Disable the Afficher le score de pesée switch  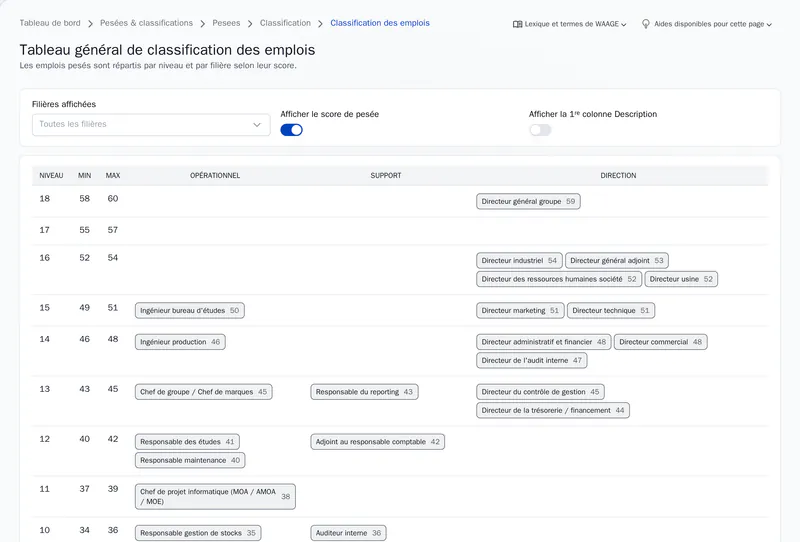[x=291, y=130]
